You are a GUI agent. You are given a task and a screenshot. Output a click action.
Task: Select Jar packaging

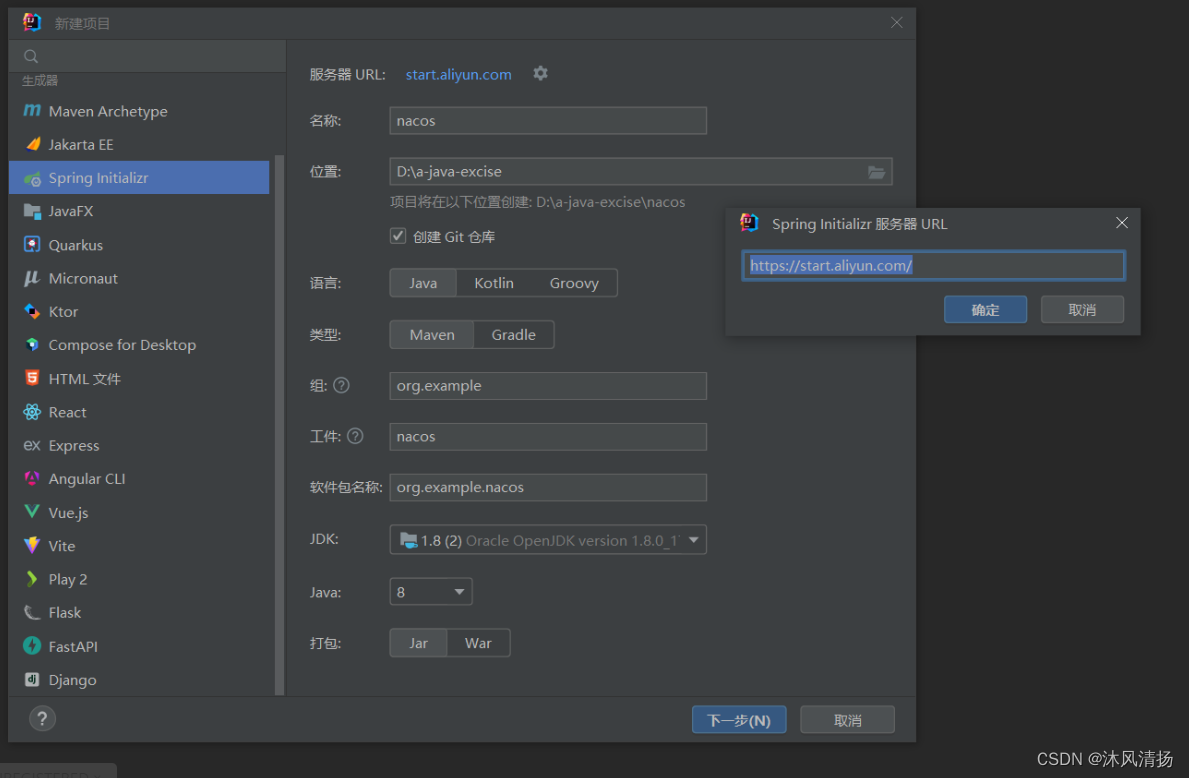point(419,643)
